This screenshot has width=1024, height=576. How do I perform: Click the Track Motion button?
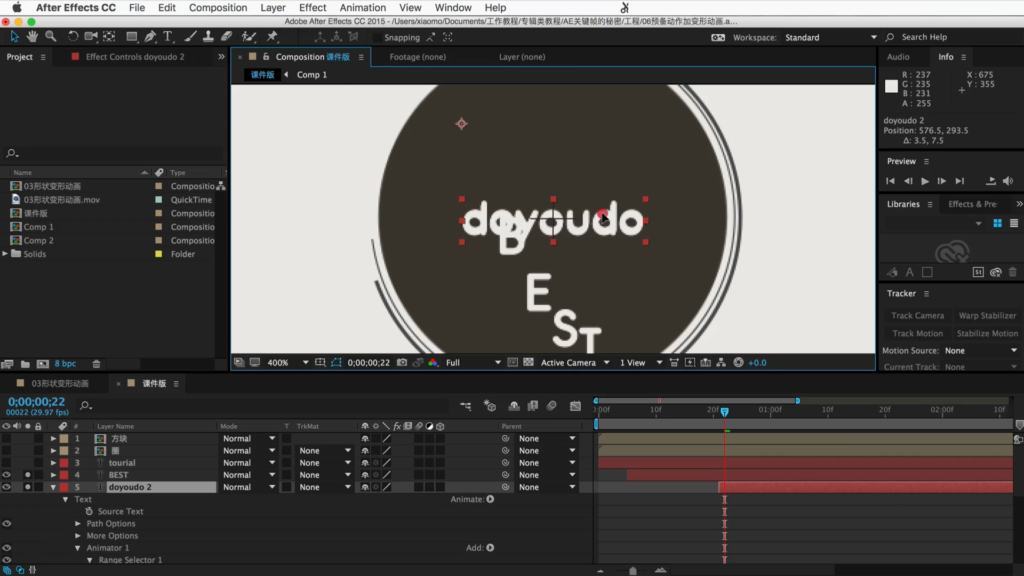(x=917, y=333)
